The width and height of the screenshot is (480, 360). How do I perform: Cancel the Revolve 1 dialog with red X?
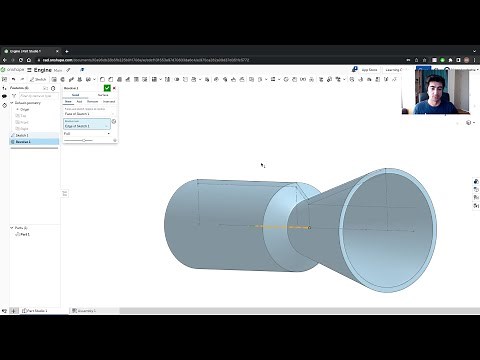(114, 88)
